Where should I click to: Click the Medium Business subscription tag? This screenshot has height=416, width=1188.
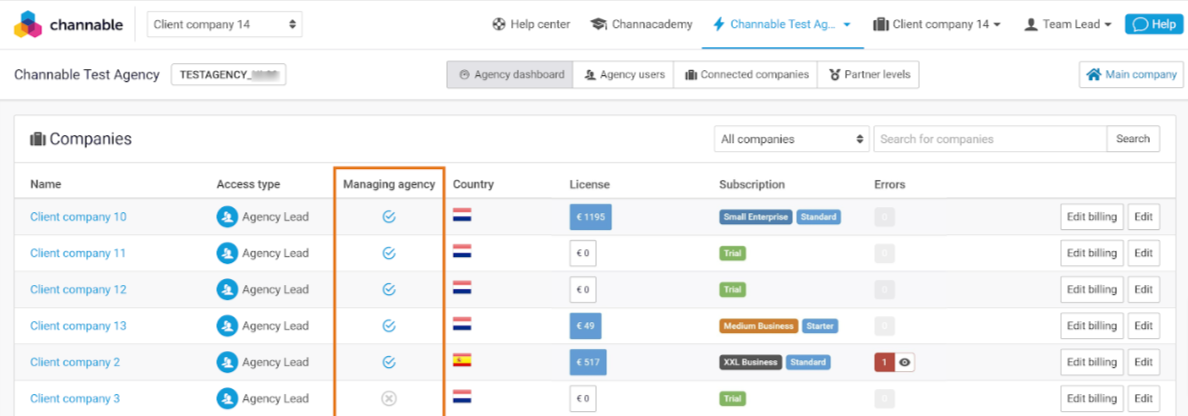pos(758,326)
